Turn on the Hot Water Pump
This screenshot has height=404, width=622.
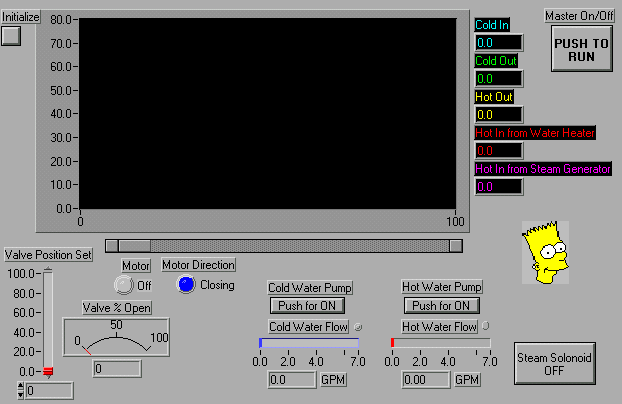(x=441, y=306)
